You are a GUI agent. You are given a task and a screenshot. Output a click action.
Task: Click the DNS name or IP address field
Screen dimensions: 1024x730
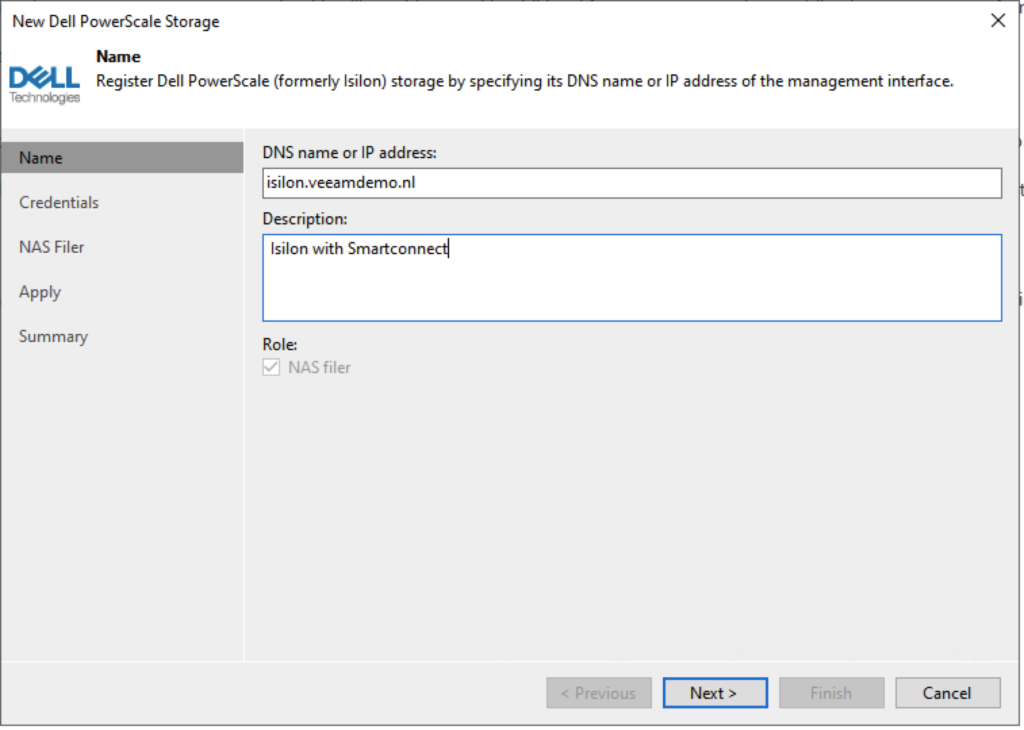[x=631, y=183]
